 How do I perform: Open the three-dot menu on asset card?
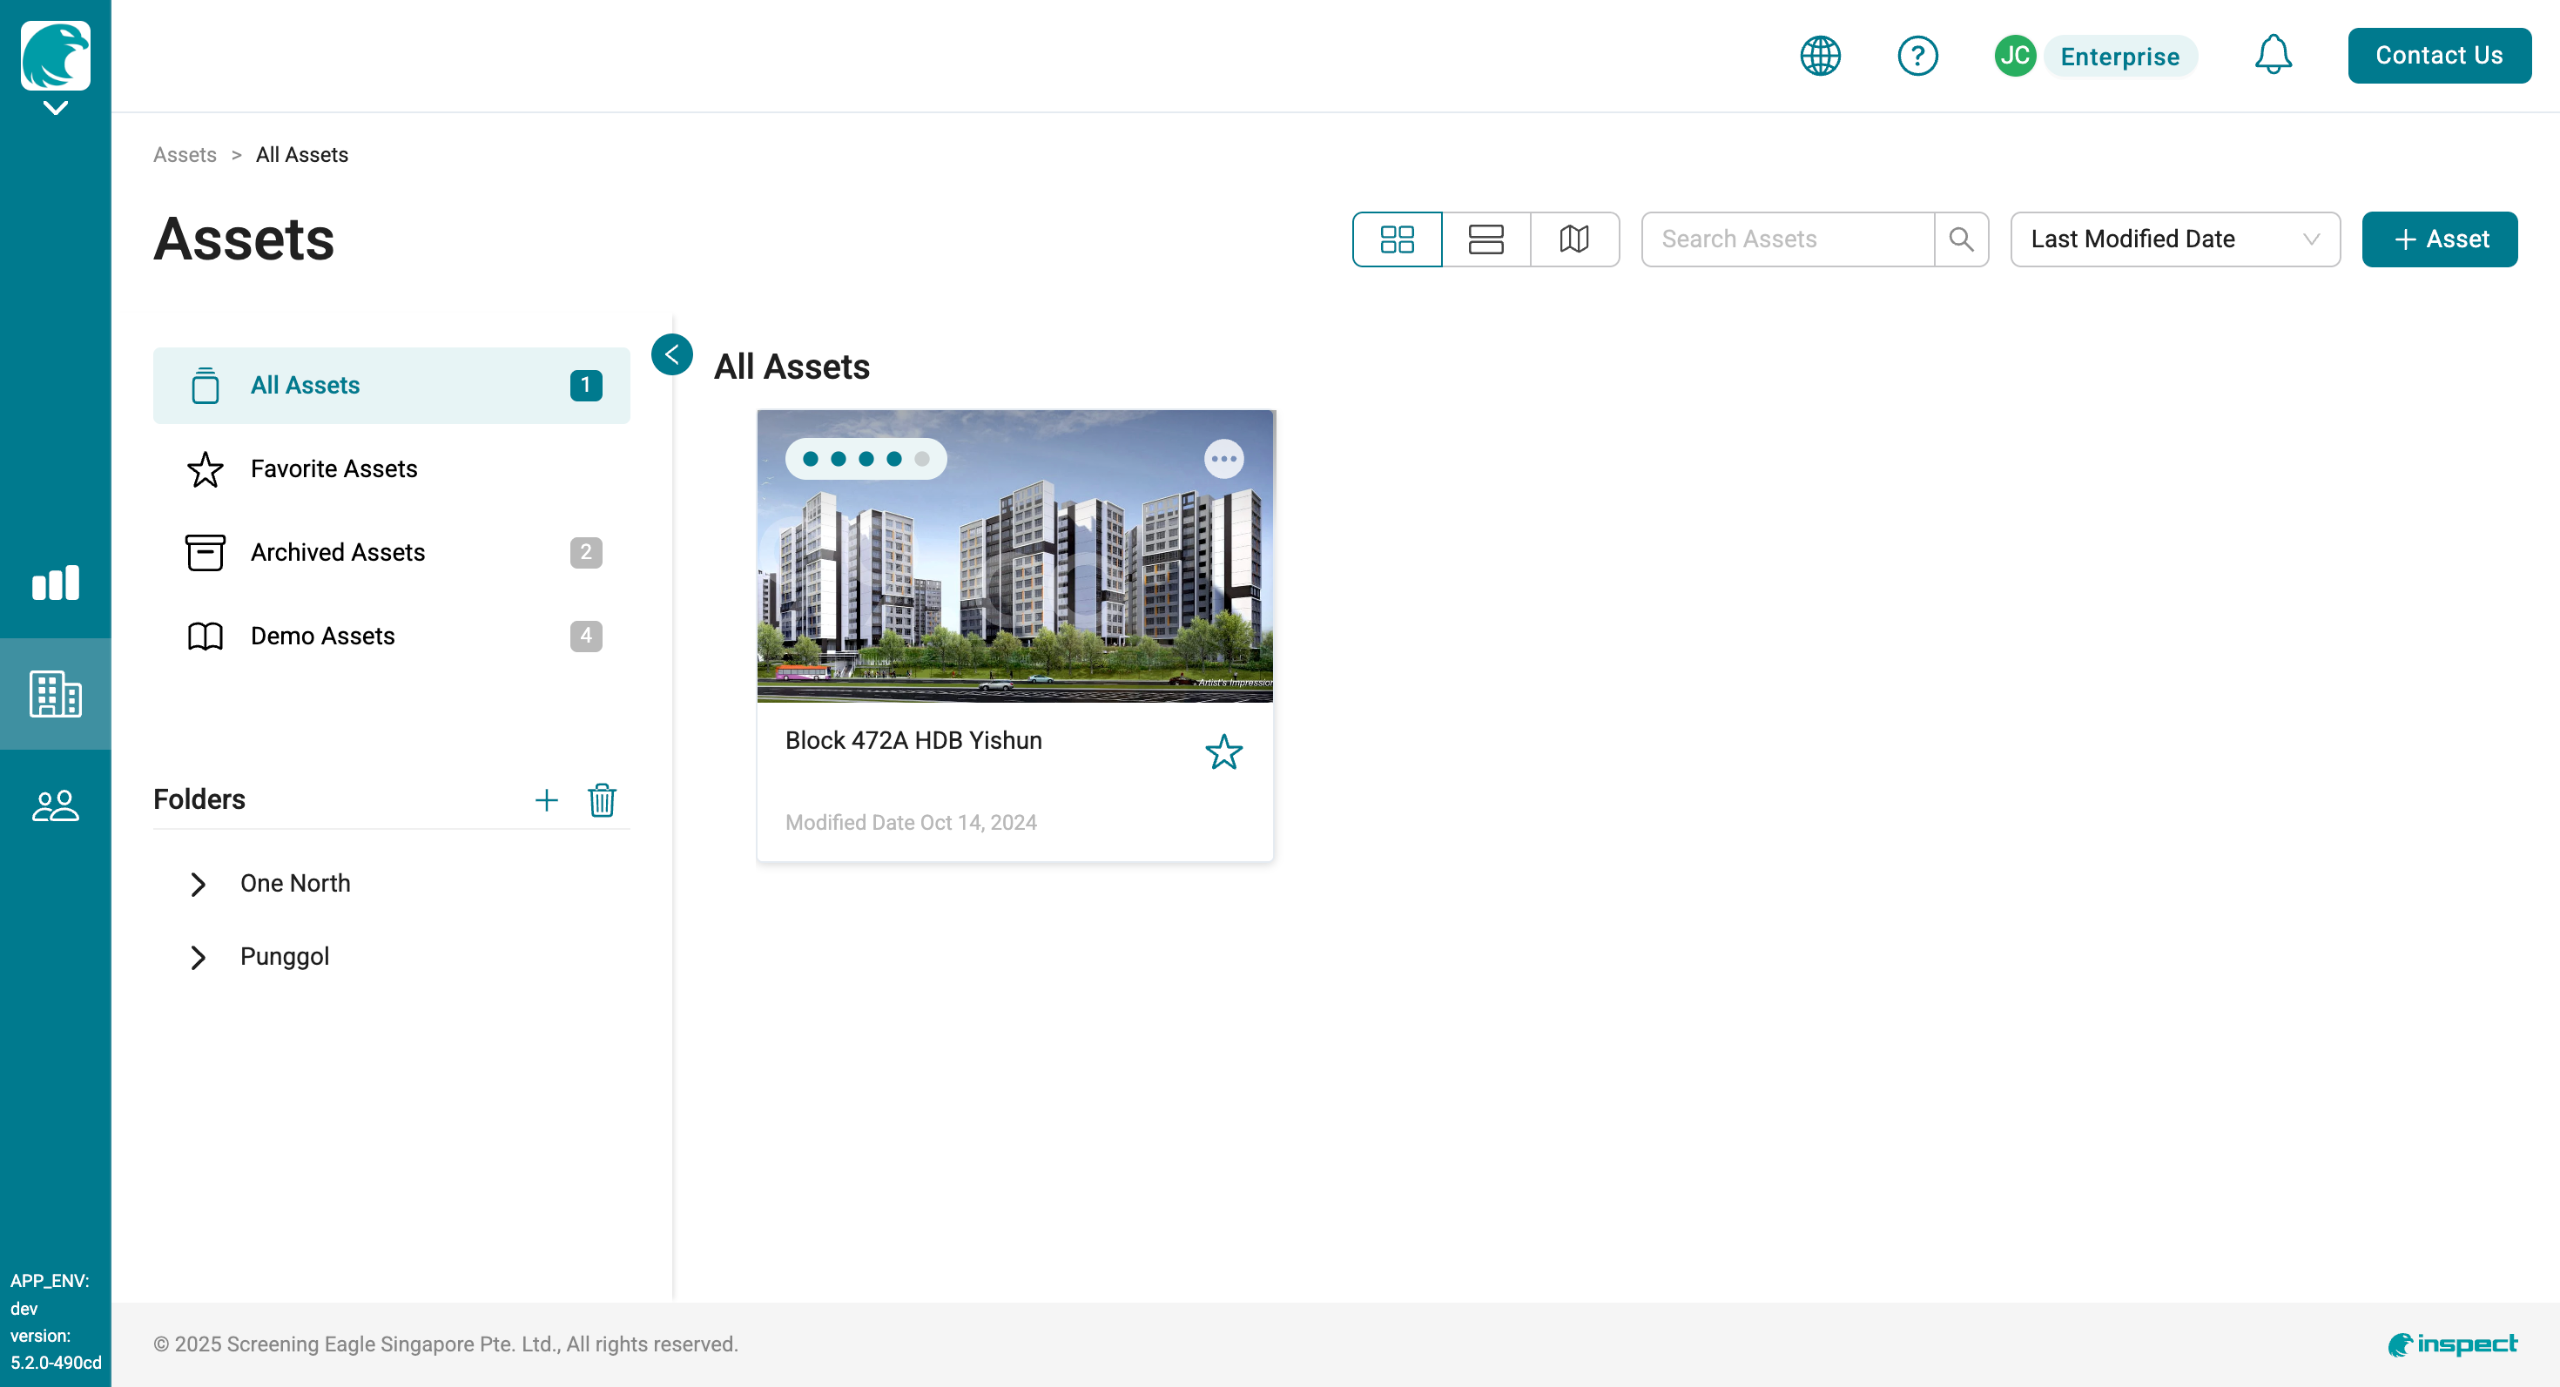[1223, 459]
